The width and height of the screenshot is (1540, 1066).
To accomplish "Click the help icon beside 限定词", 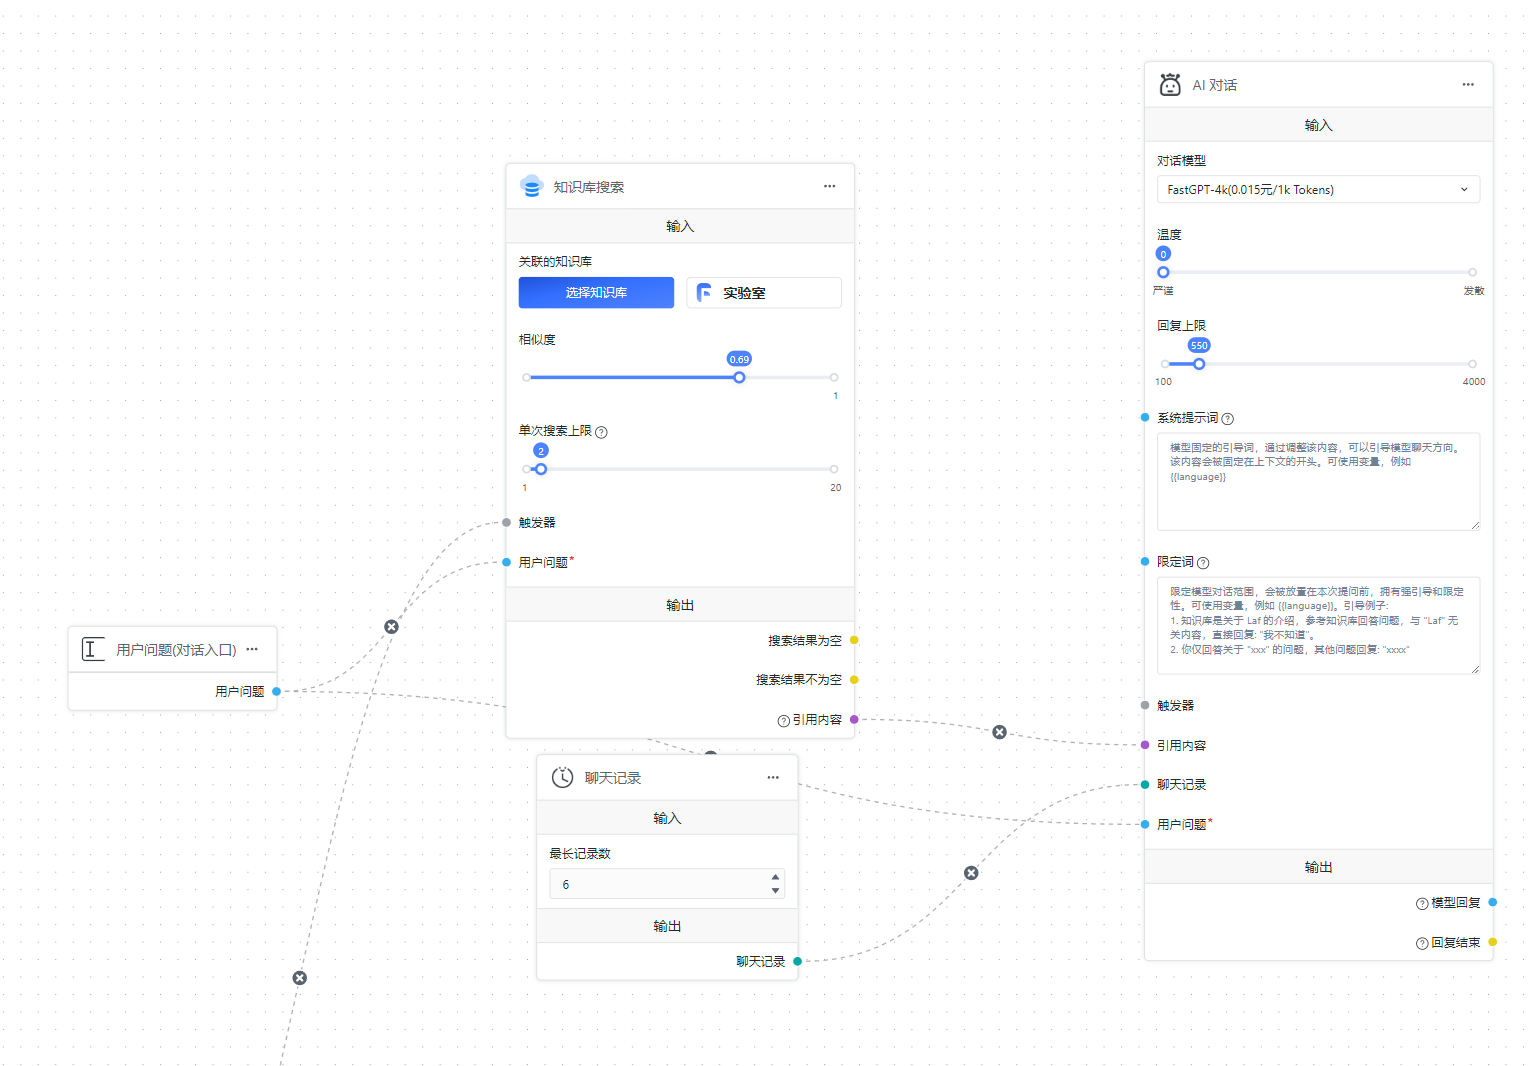I will [x=1203, y=563].
